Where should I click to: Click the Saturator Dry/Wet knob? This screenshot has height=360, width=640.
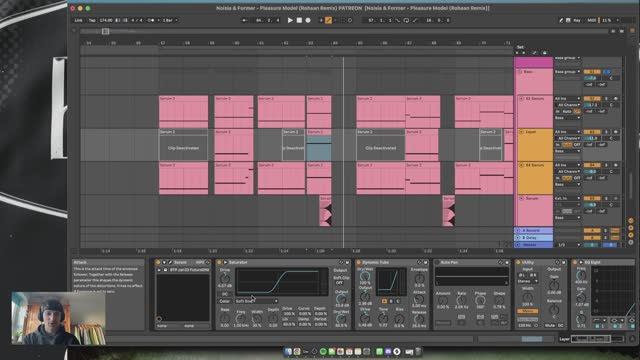tap(341, 319)
